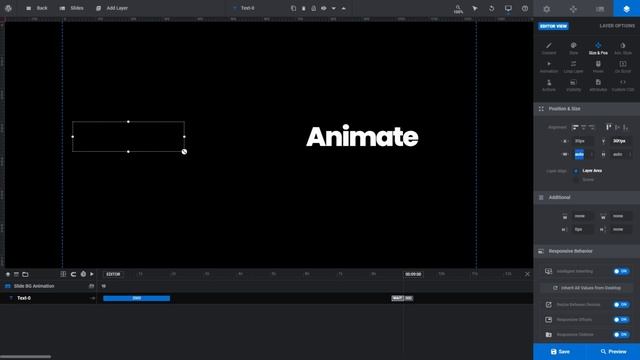Image resolution: width=640 pixels, height=360 pixels.
Task: Open On Scroll settings
Action: coord(623,67)
